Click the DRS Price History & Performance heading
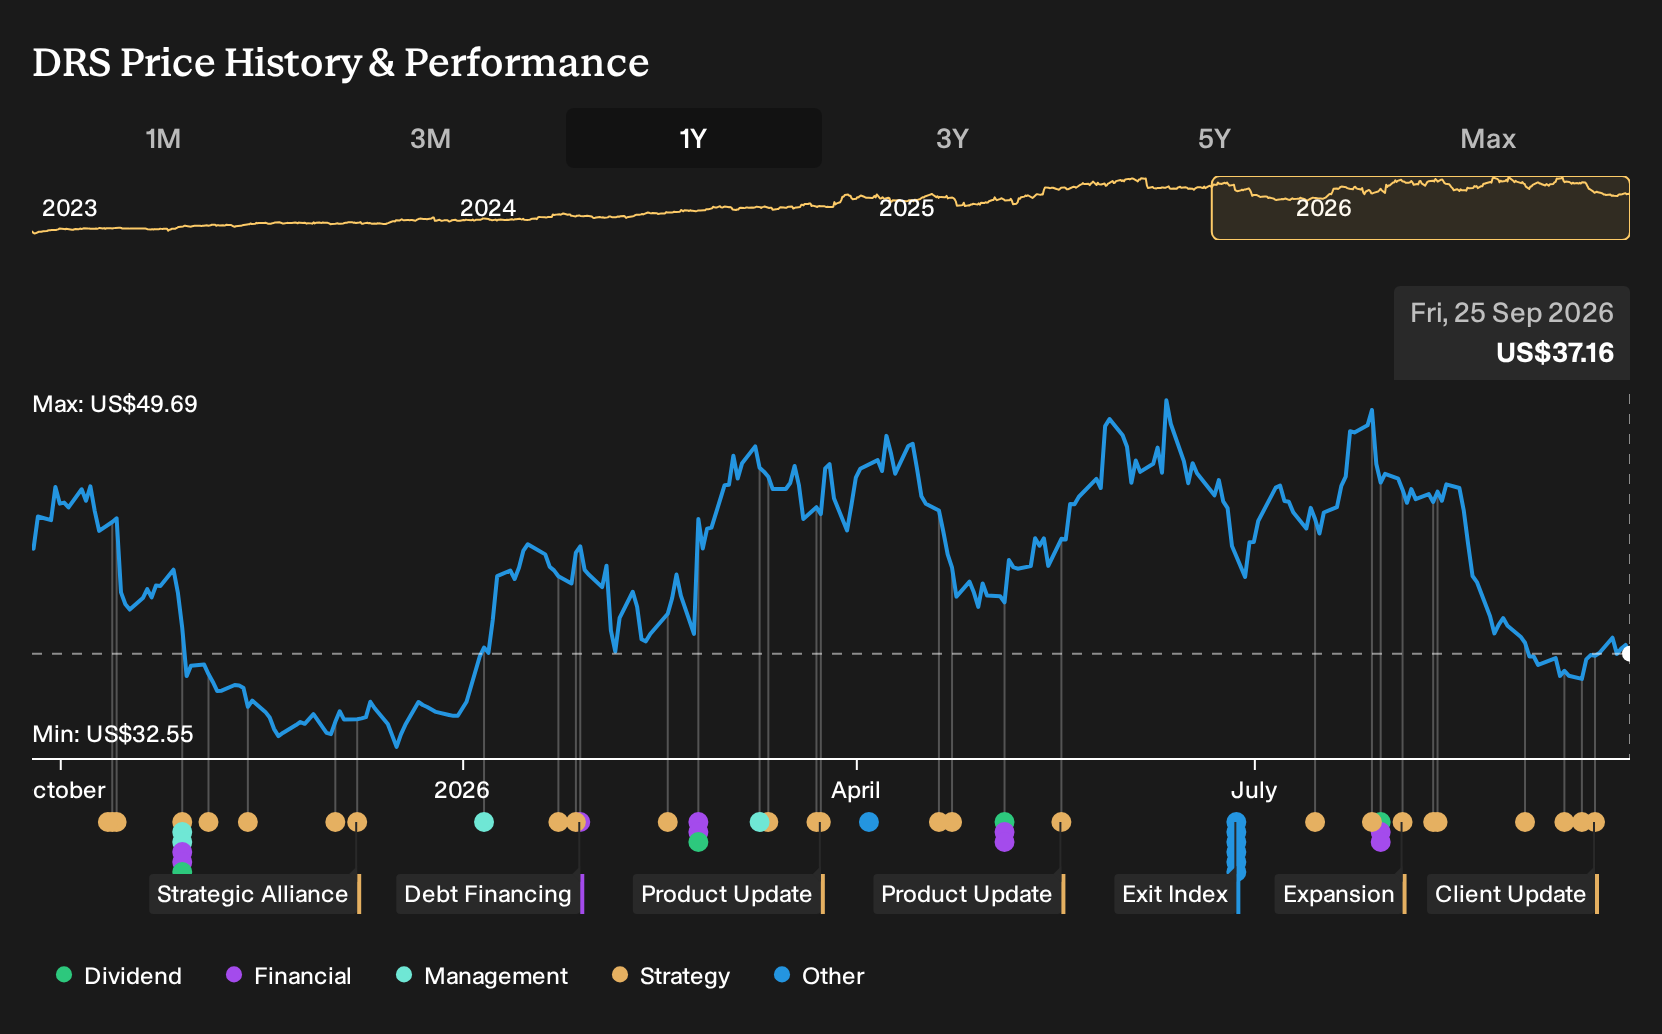The width and height of the screenshot is (1662, 1034). pyautogui.click(x=341, y=62)
